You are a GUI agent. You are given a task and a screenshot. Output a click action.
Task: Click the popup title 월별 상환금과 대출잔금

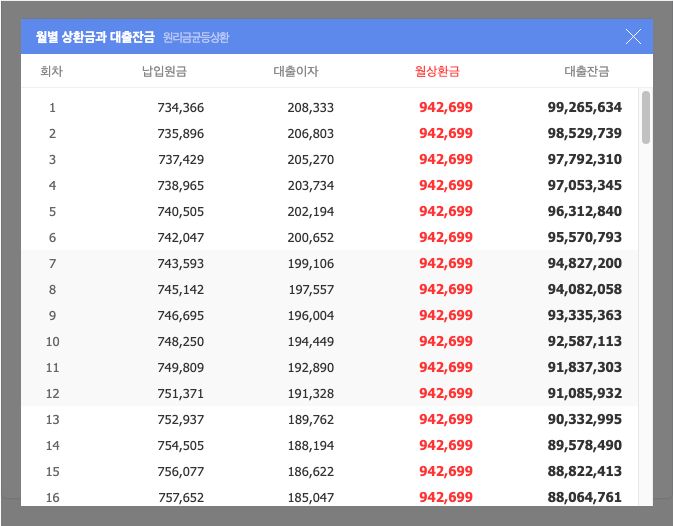point(95,37)
